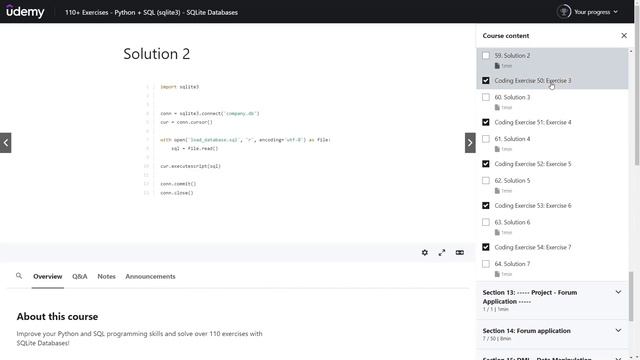Viewport: 640px width, 360px height.
Task: Check the 64. Solution 7 checkbox
Action: coord(486,264)
